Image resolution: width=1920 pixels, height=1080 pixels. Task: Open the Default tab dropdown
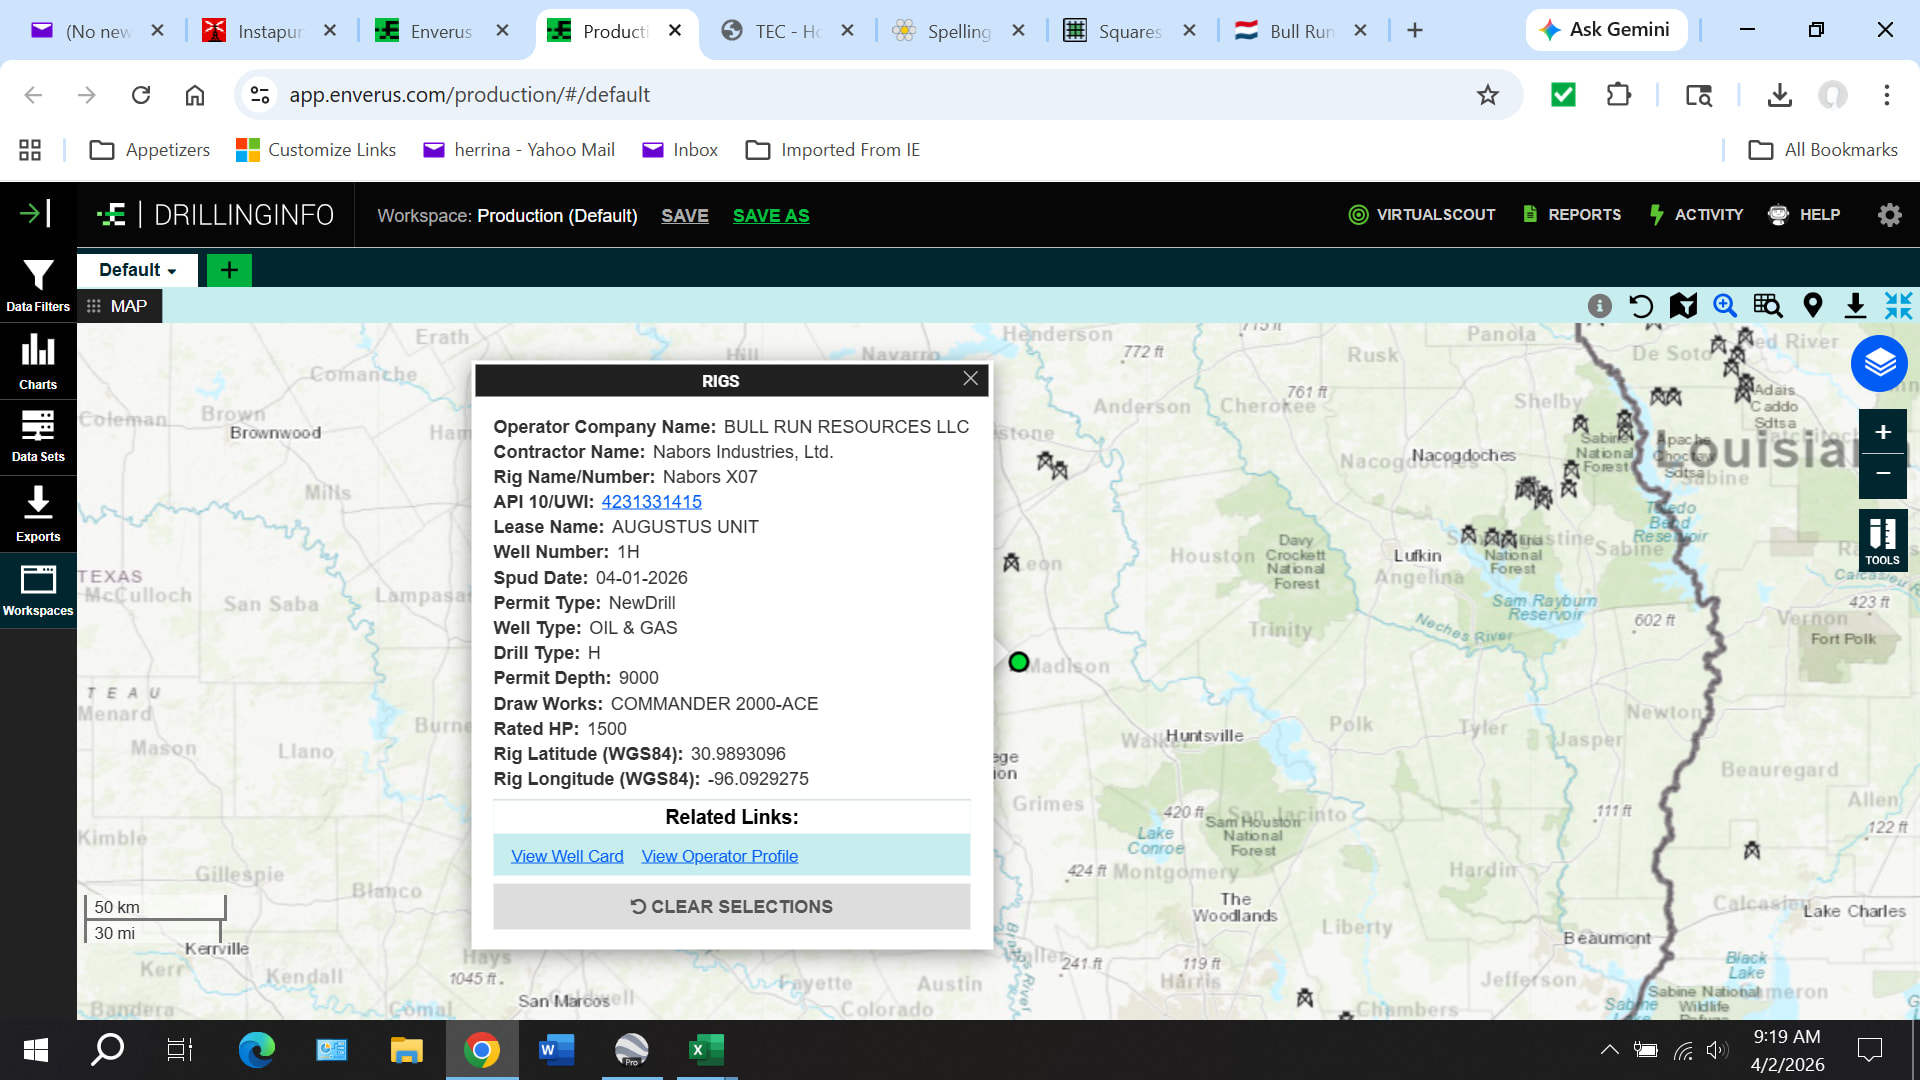coord(138,270)
